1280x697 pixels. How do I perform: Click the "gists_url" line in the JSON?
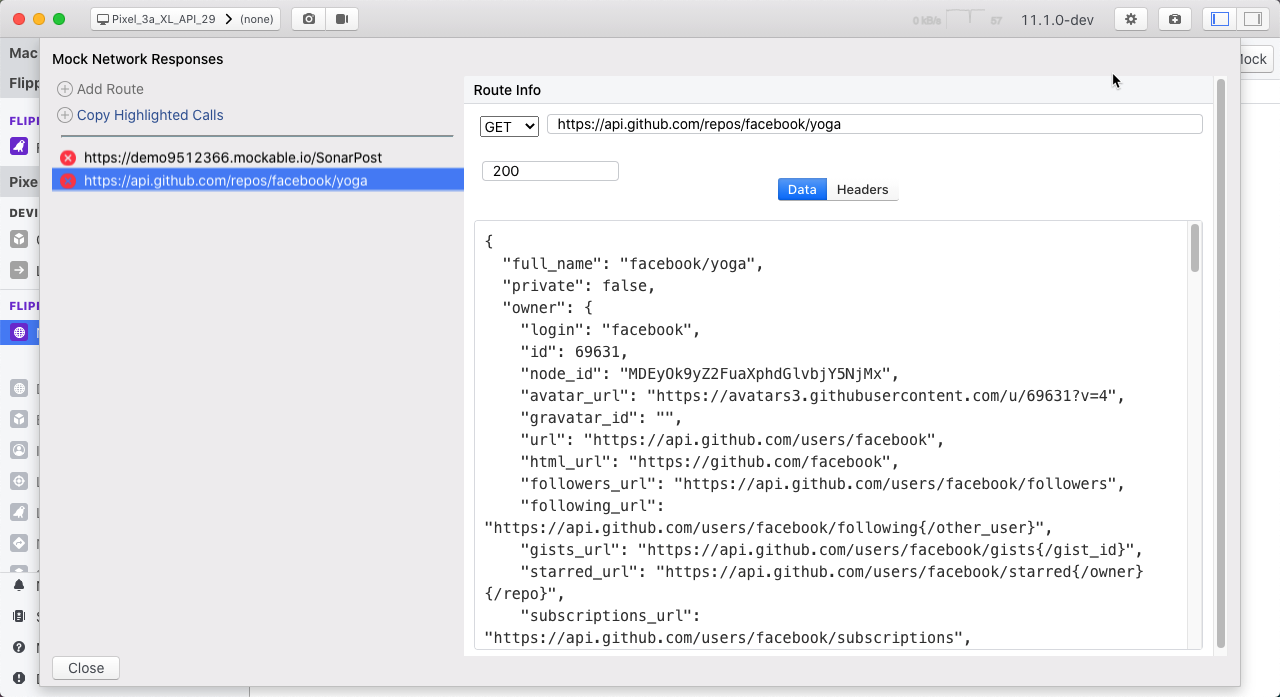pyautogui.click(x=831, y=550)
